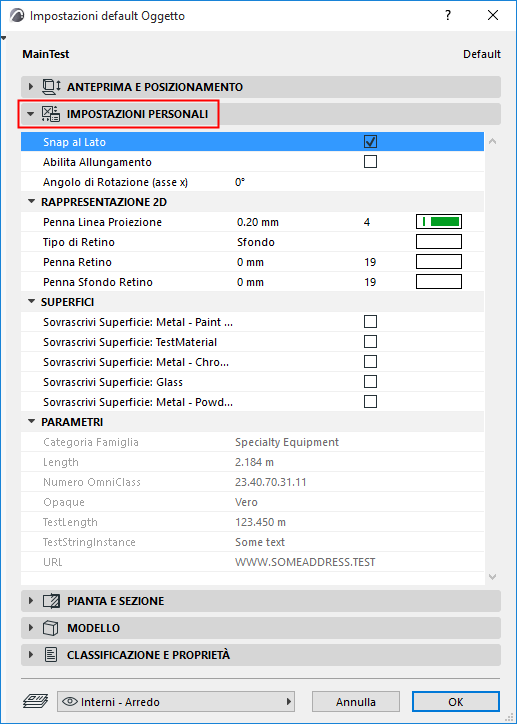Check Sovrascrivi Superficie: Metal - Paint
The height and width of the screenshot is (724, 517).
pos(370,322)
